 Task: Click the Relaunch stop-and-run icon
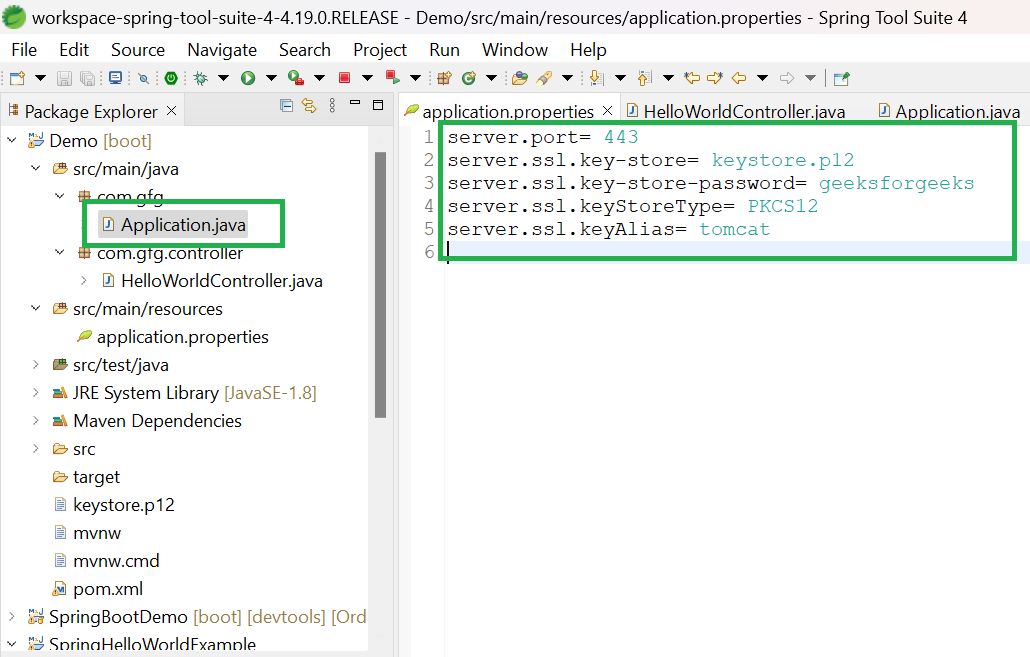[x=393, y=78]
